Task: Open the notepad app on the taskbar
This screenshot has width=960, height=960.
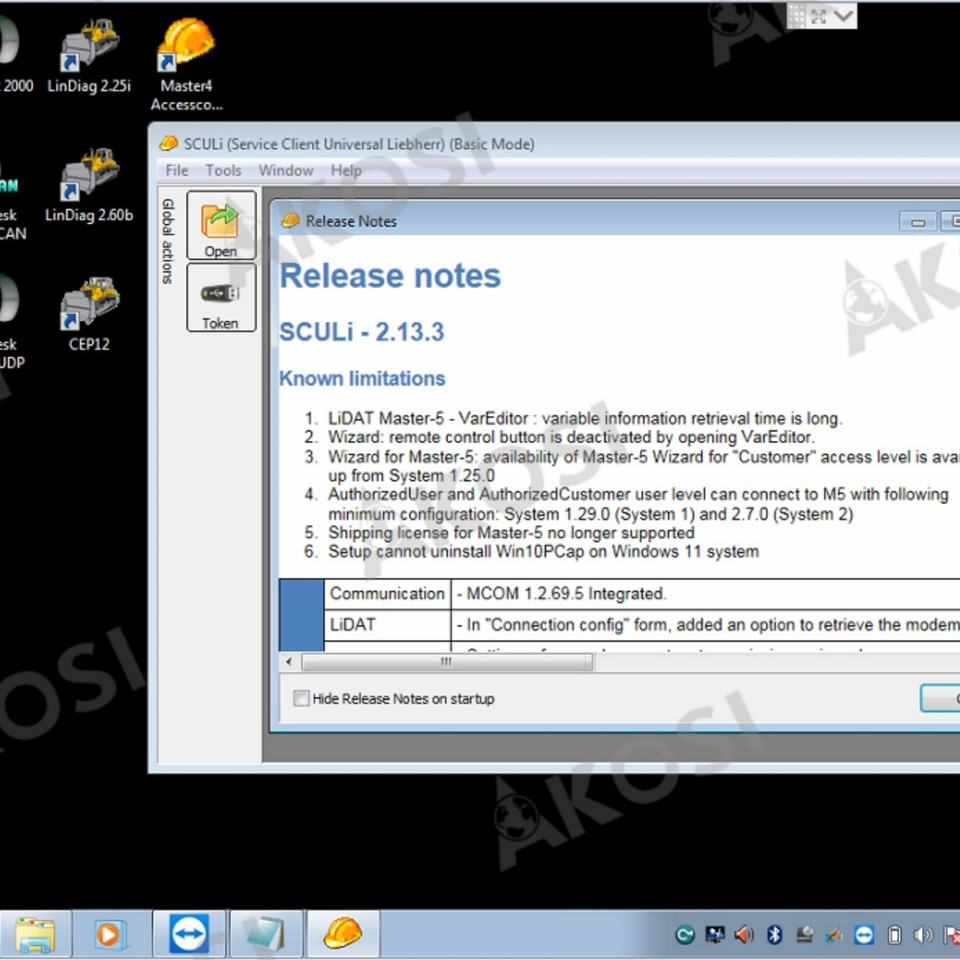Action: pos(266,935)
